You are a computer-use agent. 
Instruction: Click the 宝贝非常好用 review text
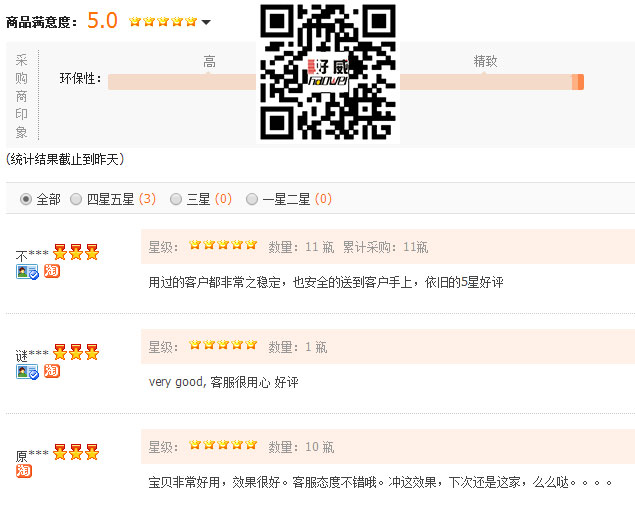pyautogui.click(x=381, y=482)
